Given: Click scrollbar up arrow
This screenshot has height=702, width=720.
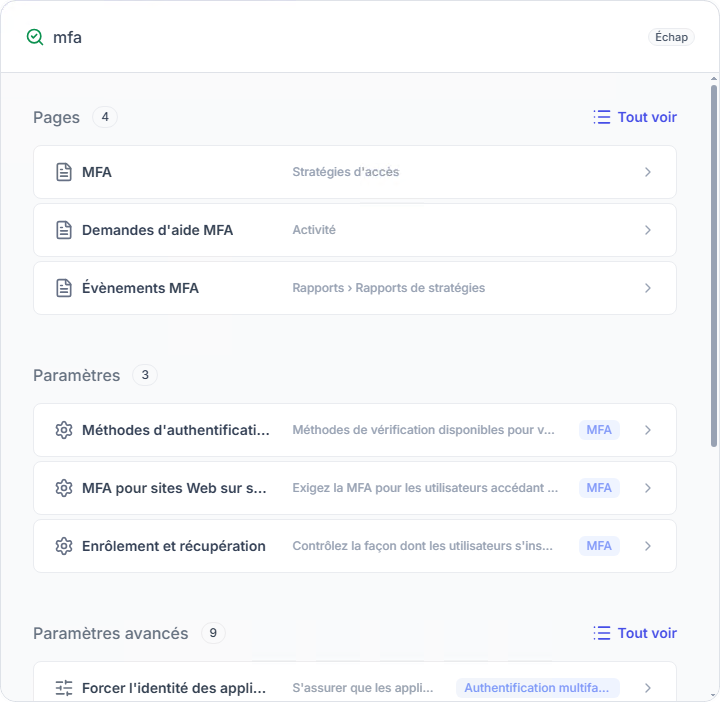Looking at the screenshot, I should [714, 79].
